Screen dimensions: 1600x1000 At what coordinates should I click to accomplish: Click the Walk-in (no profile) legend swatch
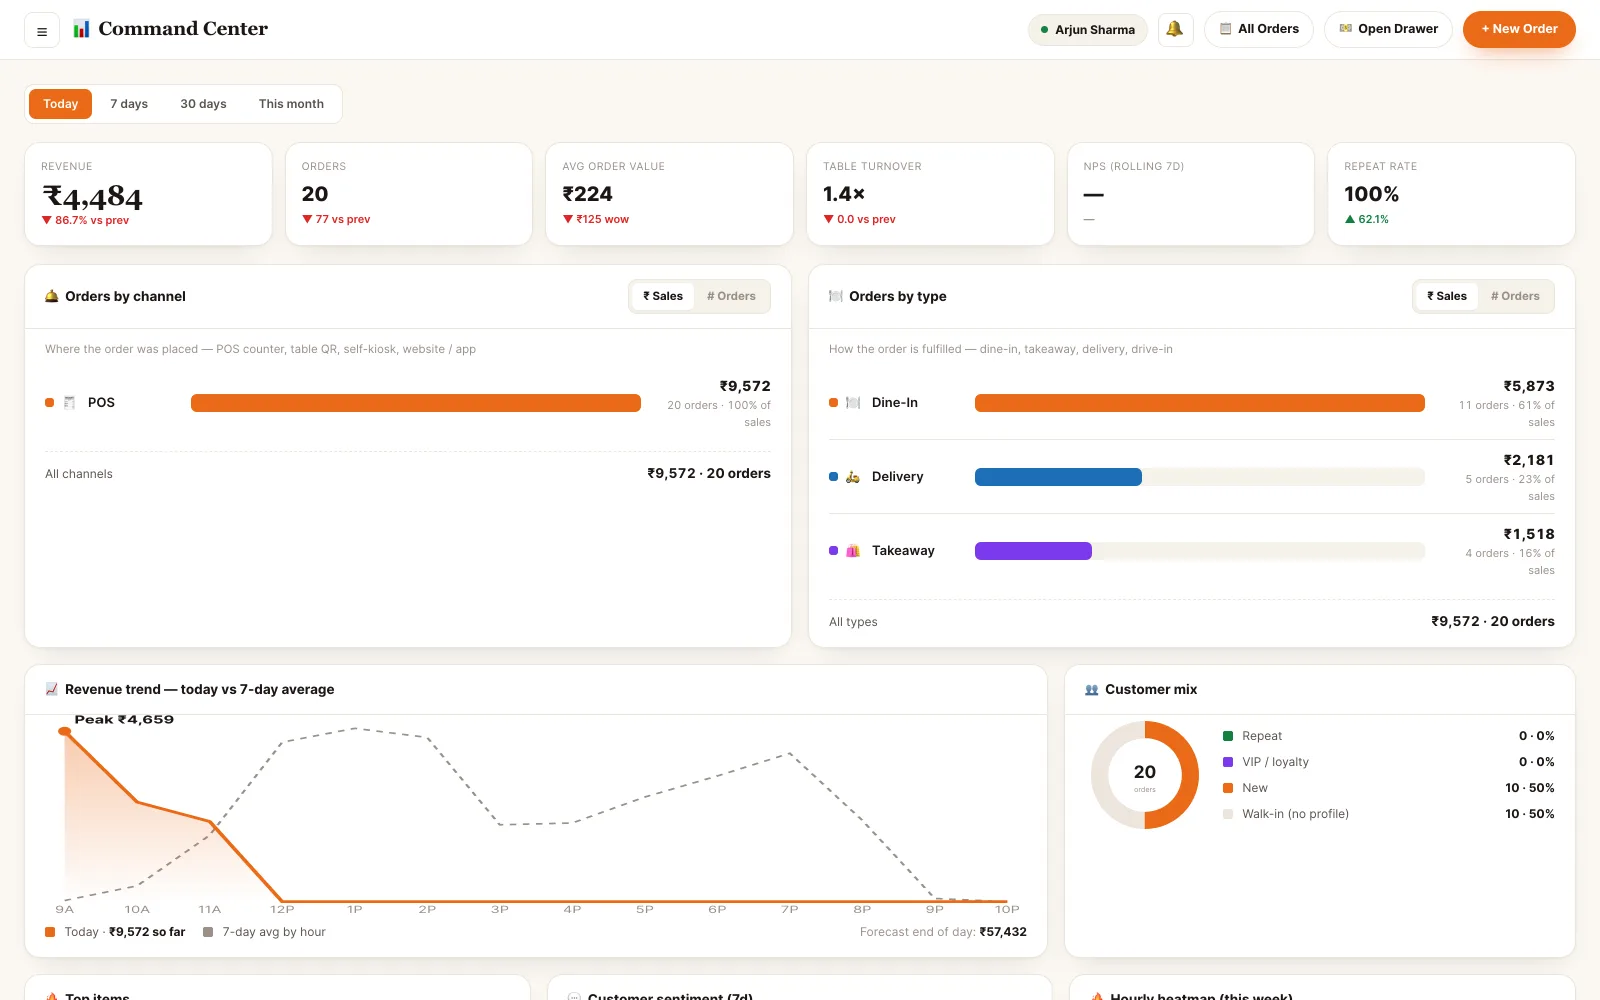(1228, 814)
